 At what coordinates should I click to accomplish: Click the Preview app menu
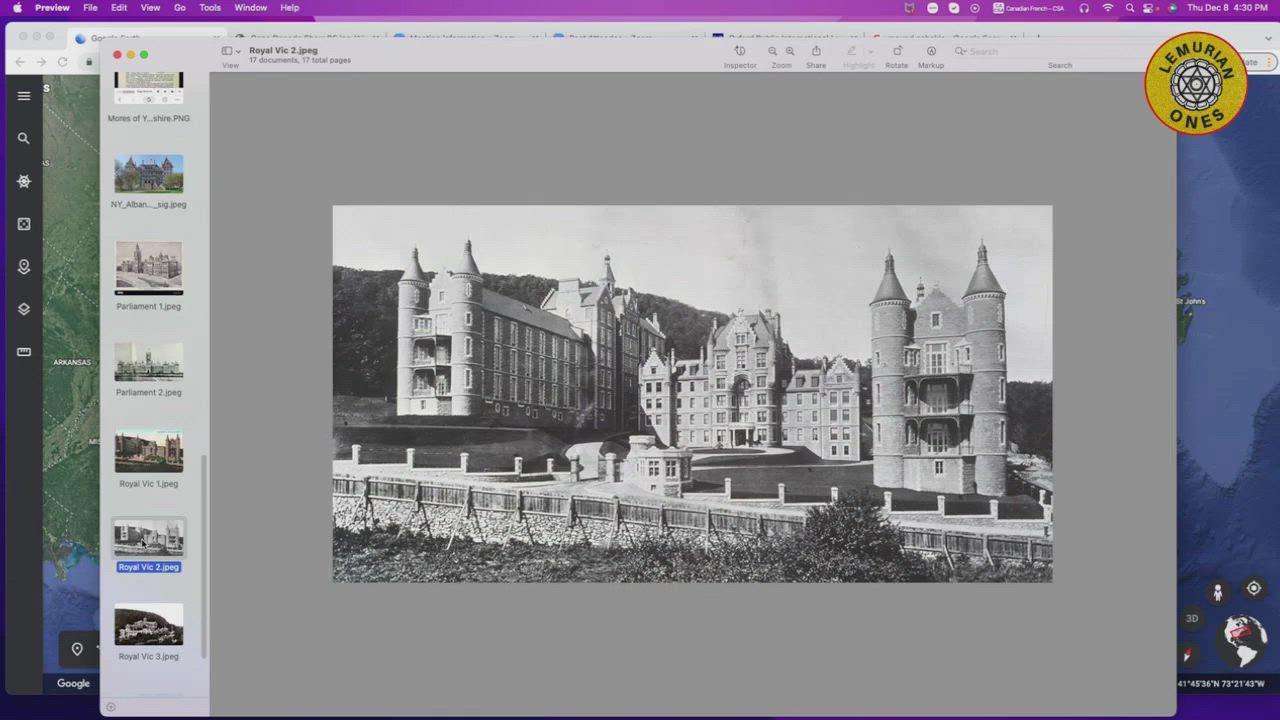point(52,8)
